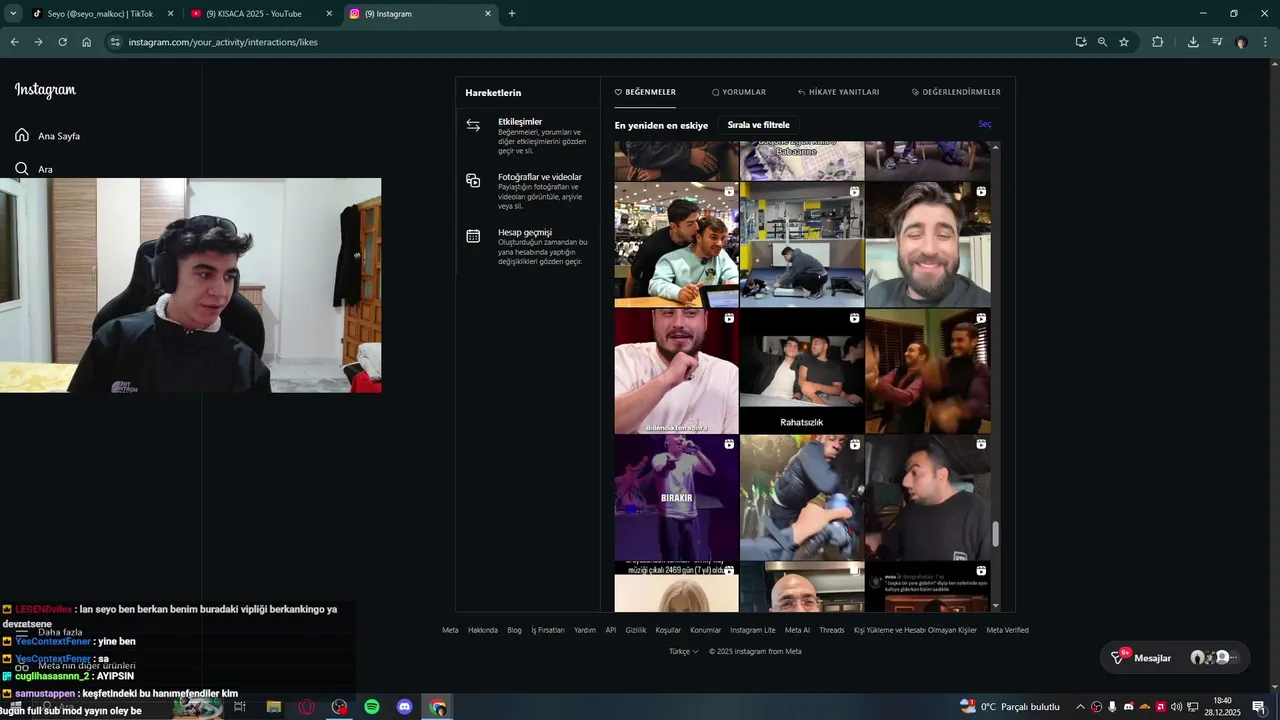Open the Gizlilik footer link
Screen dimensions: 1280x720
[636, 630]
